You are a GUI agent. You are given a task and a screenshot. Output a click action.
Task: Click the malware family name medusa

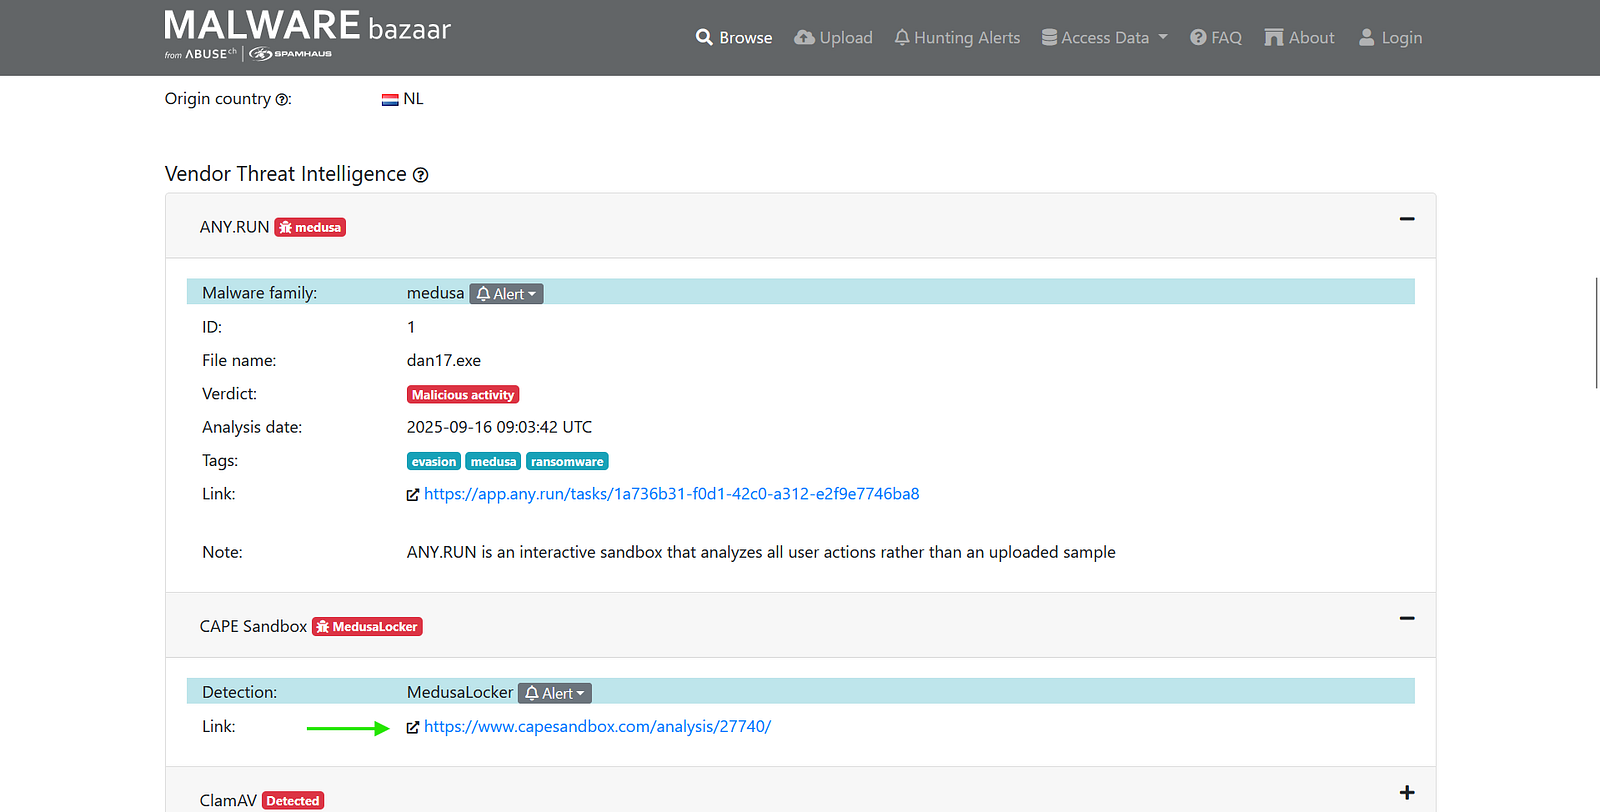click(x=435, y=293)
